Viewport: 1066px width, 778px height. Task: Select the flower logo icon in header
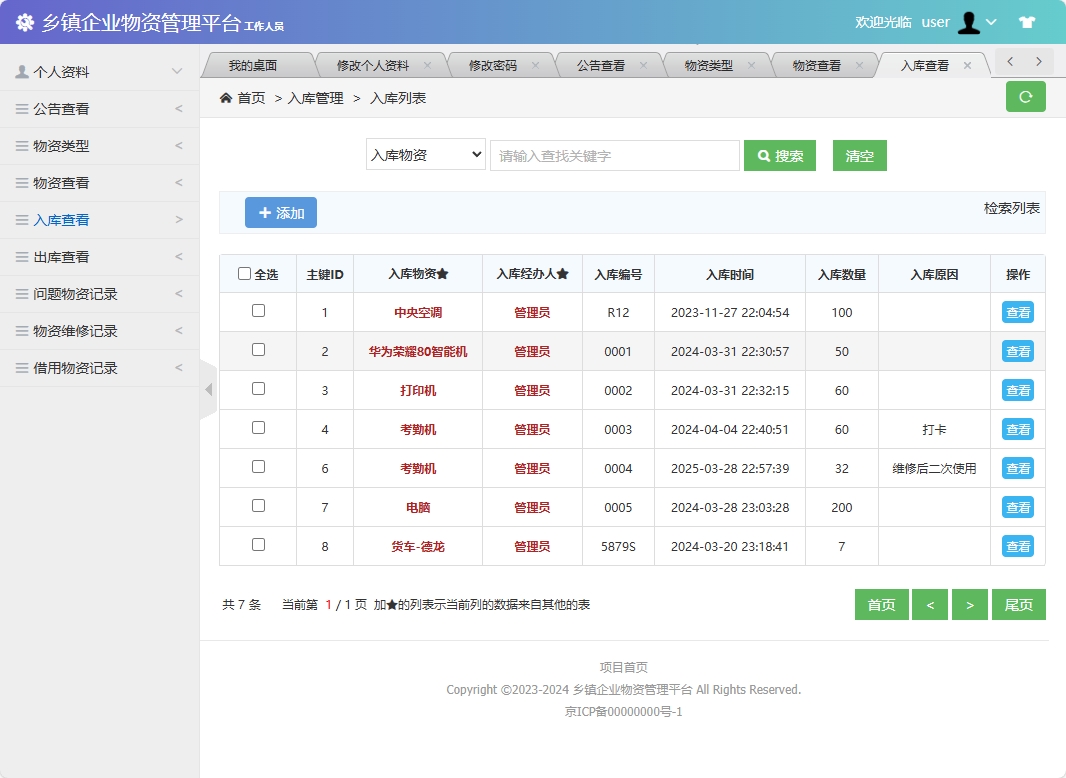pyautogui.click(x=25, y=21)
